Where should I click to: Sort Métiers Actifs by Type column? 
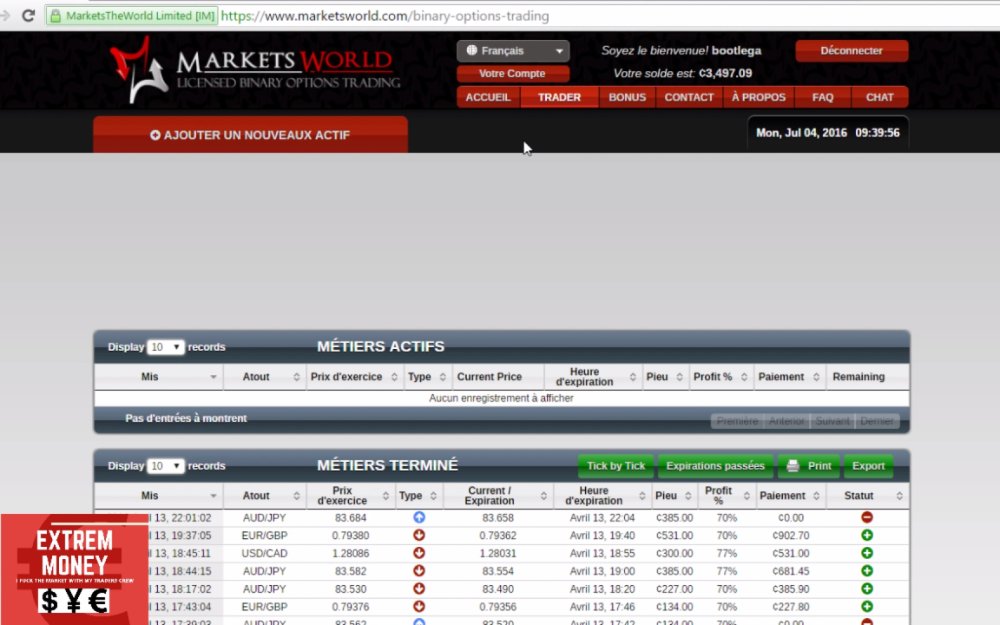pyautogui.click(x=427, y=377)
